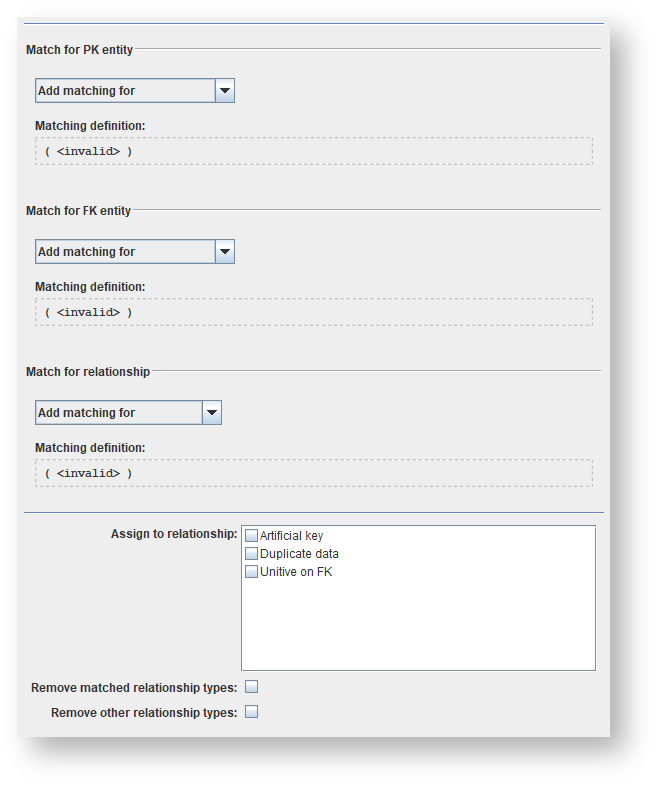Click the FK entity matching definition box
Image resolution: width=658 pixels, height=785 pixels.
[313, 312]
